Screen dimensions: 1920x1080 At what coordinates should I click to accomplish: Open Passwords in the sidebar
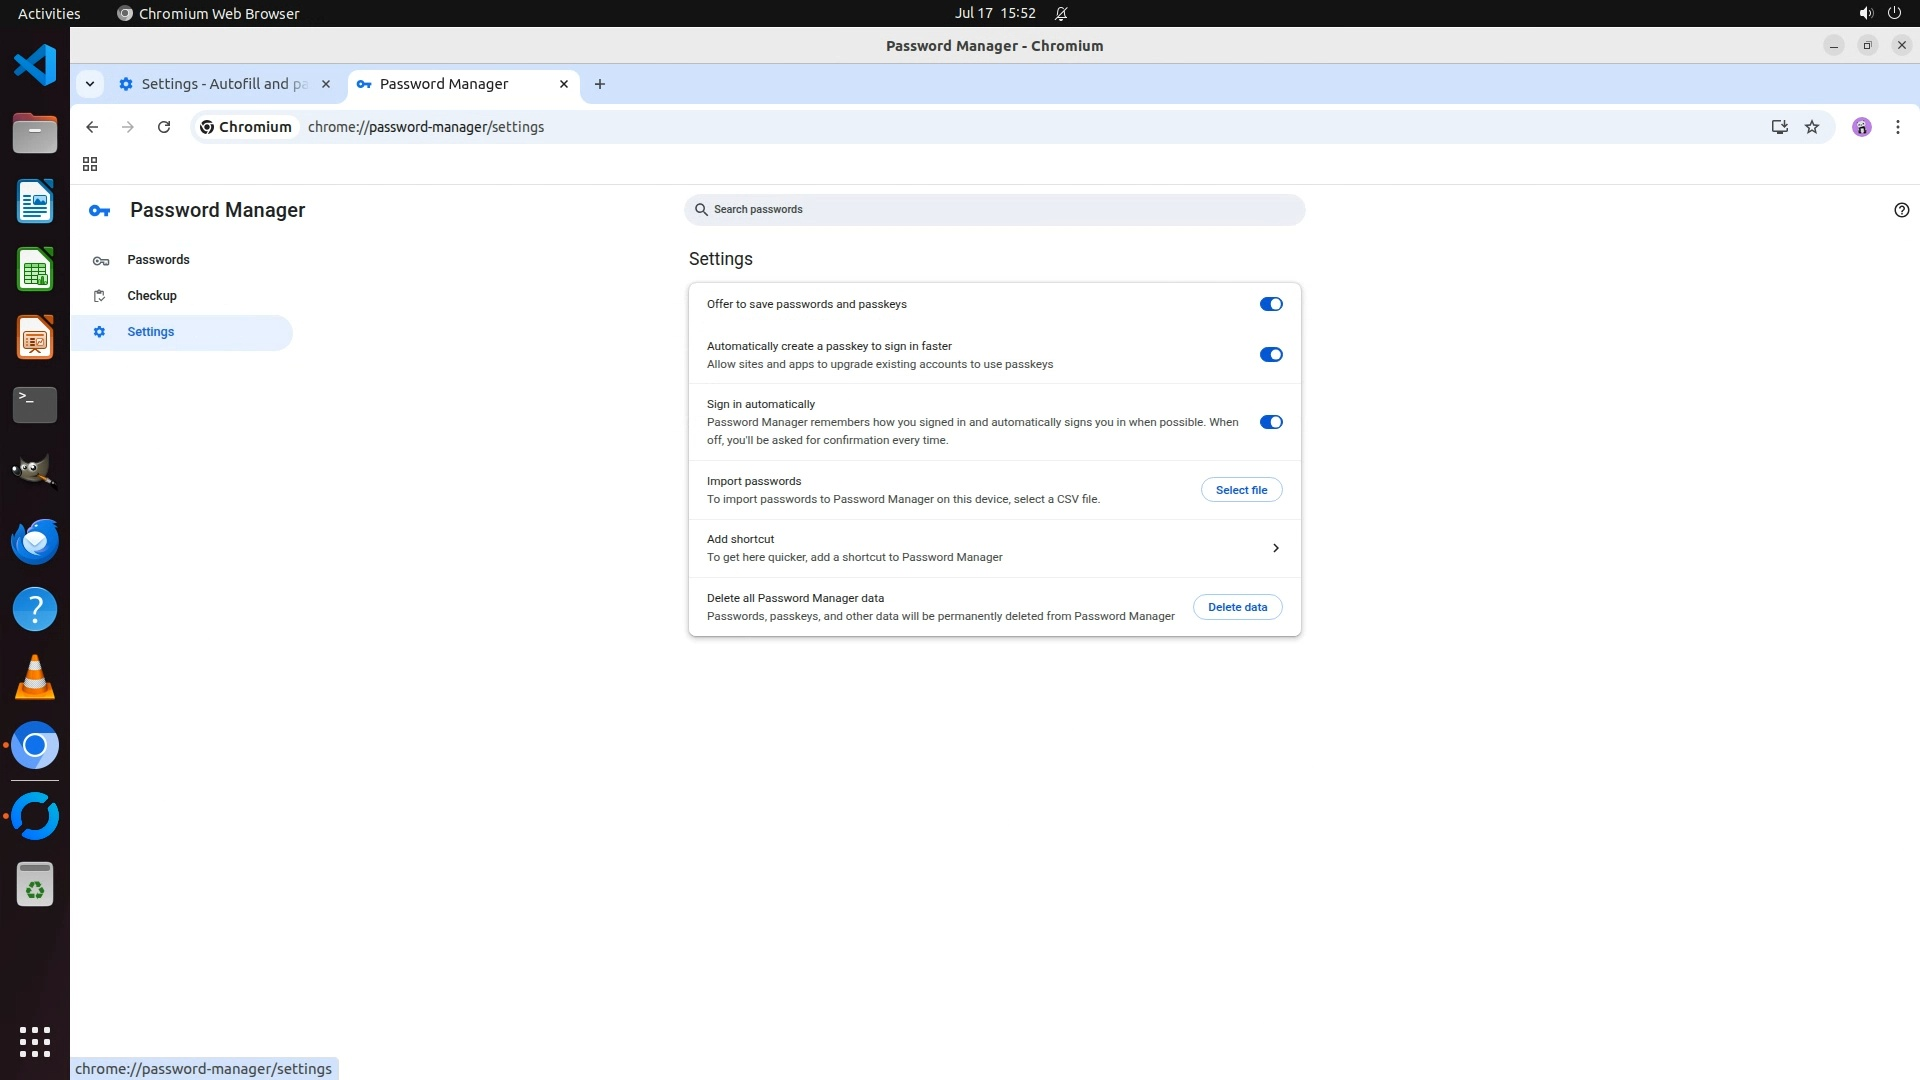click(158, 260)
